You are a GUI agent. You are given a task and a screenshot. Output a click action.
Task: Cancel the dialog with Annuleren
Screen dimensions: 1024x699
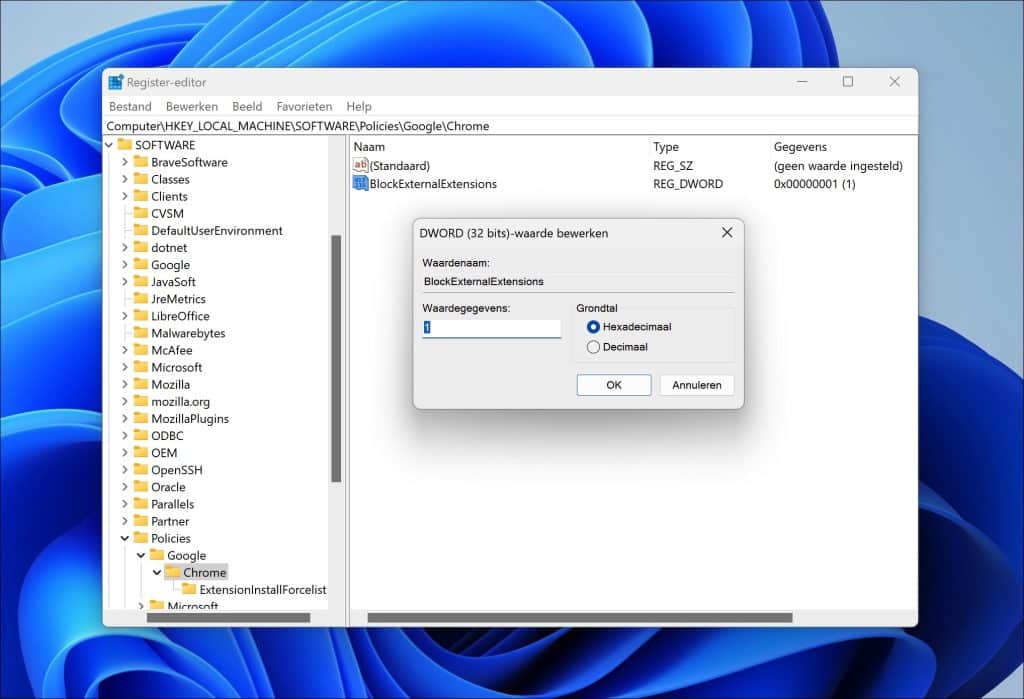coord(697,385)
